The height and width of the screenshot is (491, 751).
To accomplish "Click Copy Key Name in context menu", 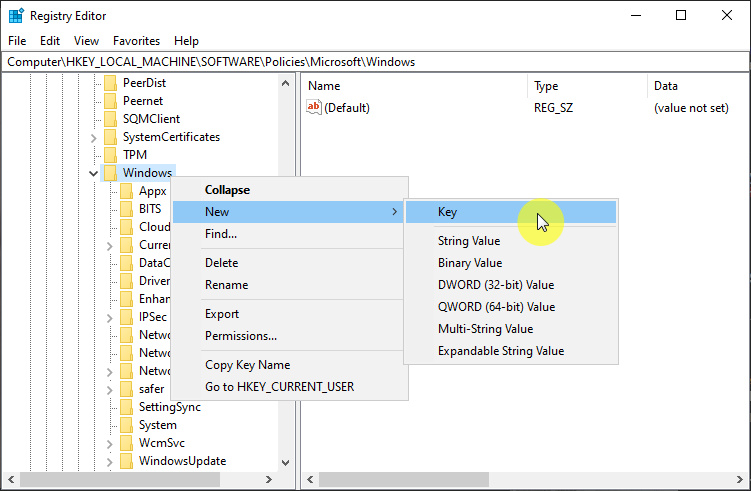I will coord(247,365).
